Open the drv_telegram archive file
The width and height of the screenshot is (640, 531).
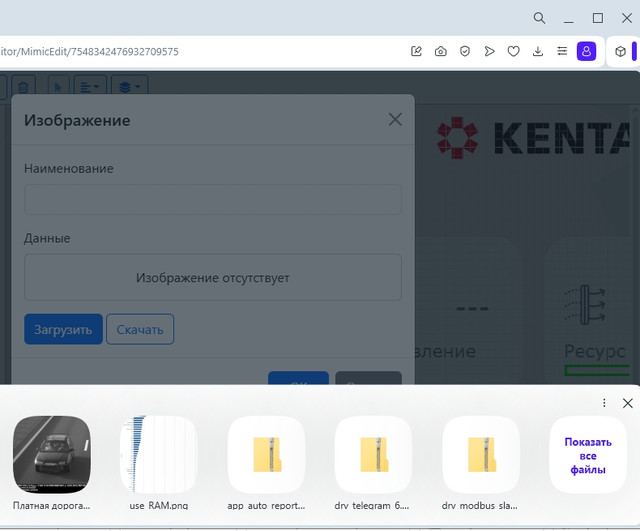coord(373,454)
